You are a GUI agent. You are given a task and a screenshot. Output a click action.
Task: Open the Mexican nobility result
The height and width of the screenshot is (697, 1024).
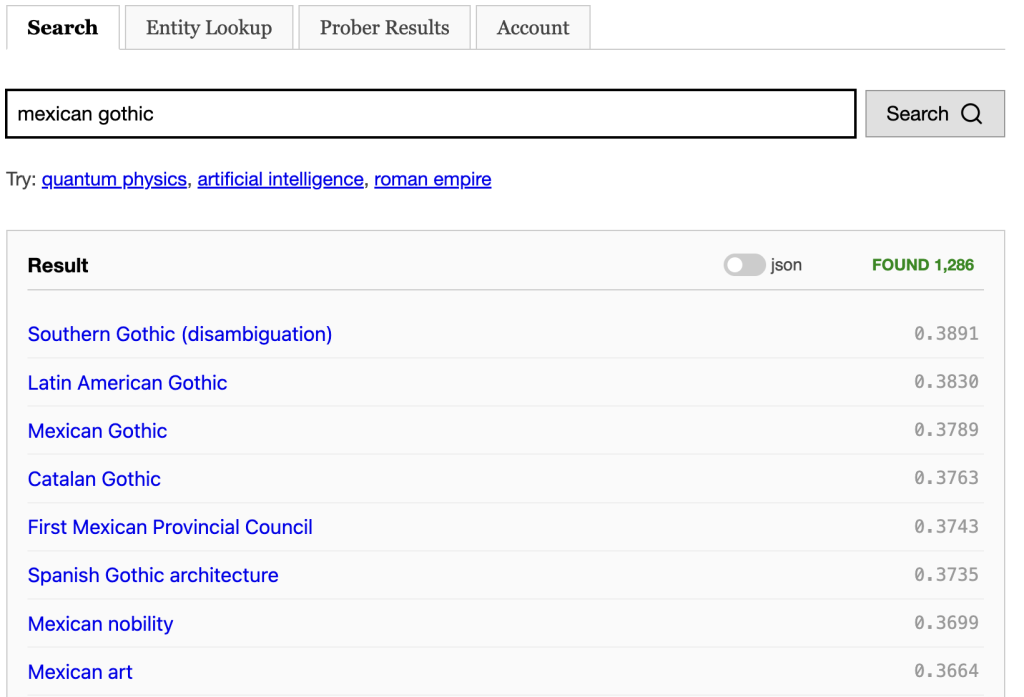[x=100, y=624]
